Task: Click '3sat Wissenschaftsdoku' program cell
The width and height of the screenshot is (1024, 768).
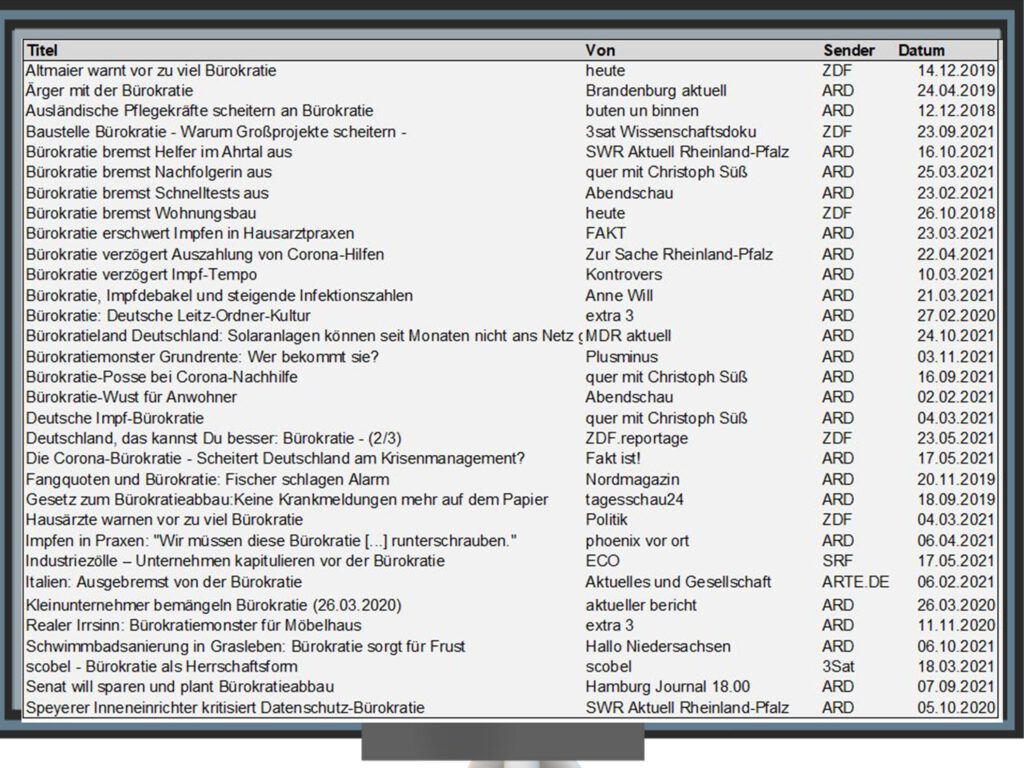Action: [671, 132]
